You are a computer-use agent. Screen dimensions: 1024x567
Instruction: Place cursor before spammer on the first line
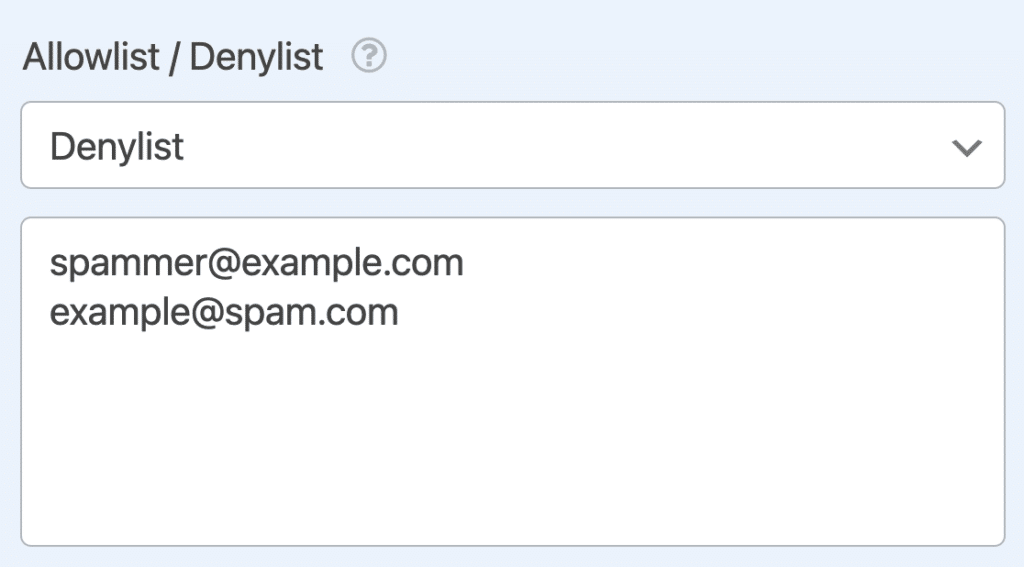(50, 263)
